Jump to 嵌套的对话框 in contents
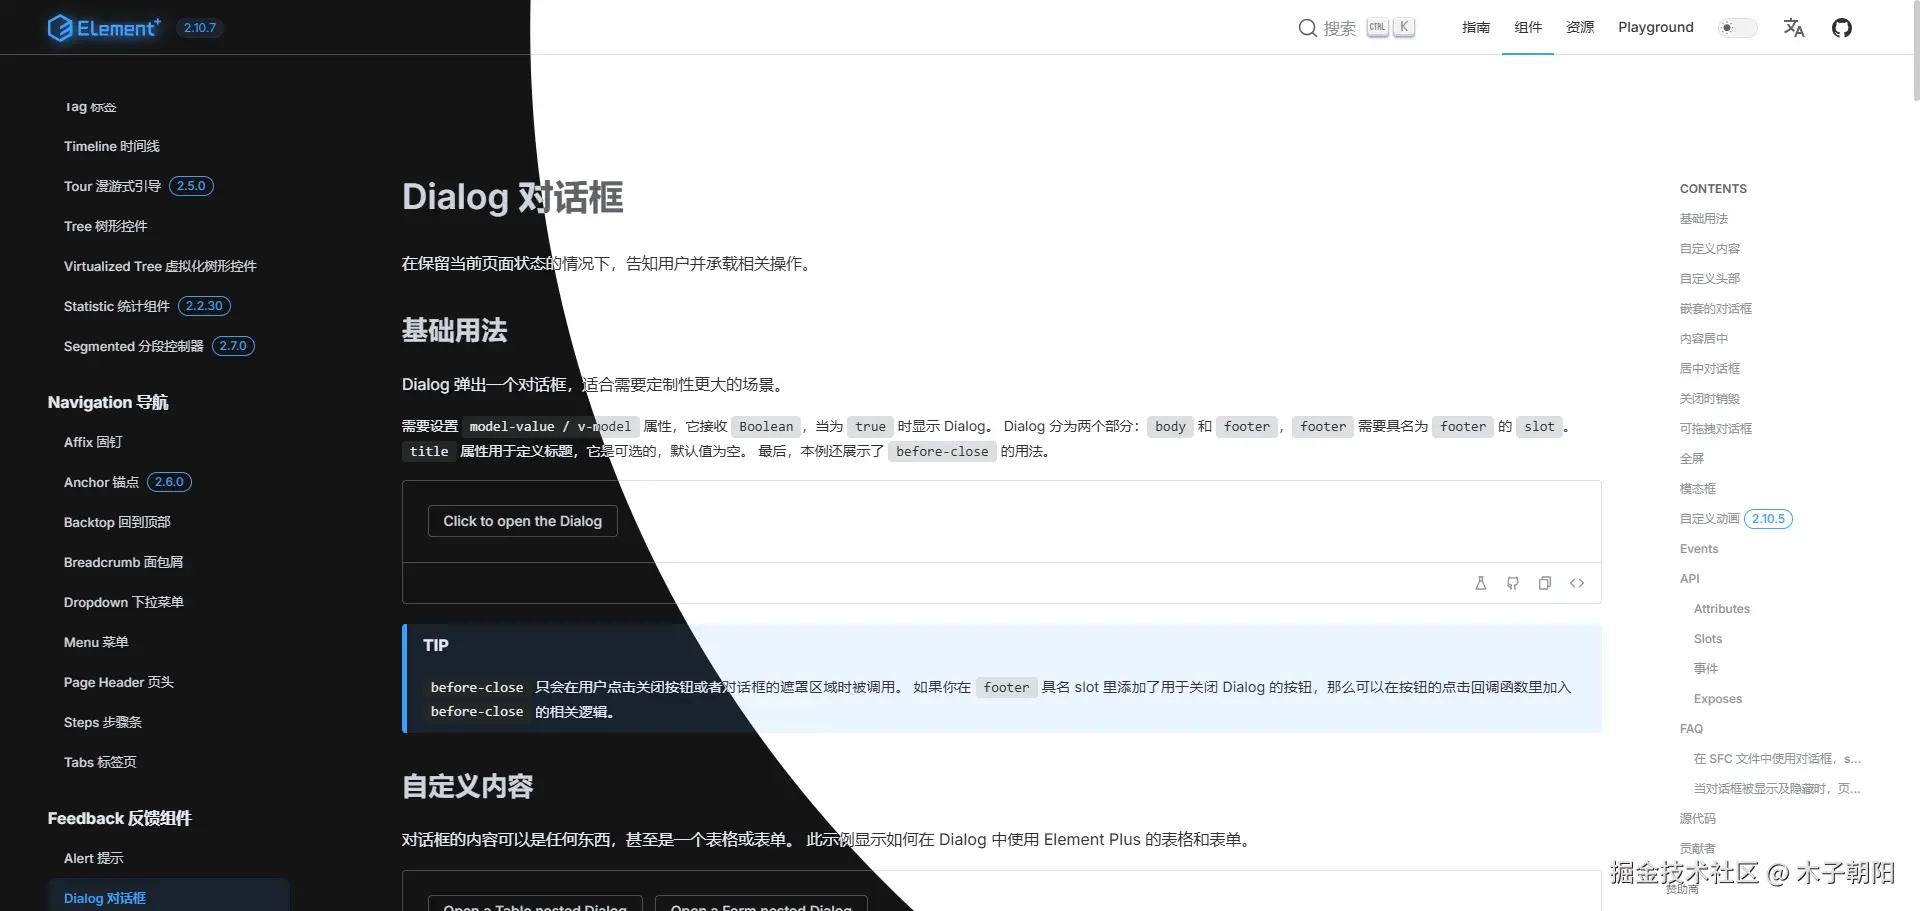The height and width of the screenshot is (911, 1920). [x=1716, y=309]
